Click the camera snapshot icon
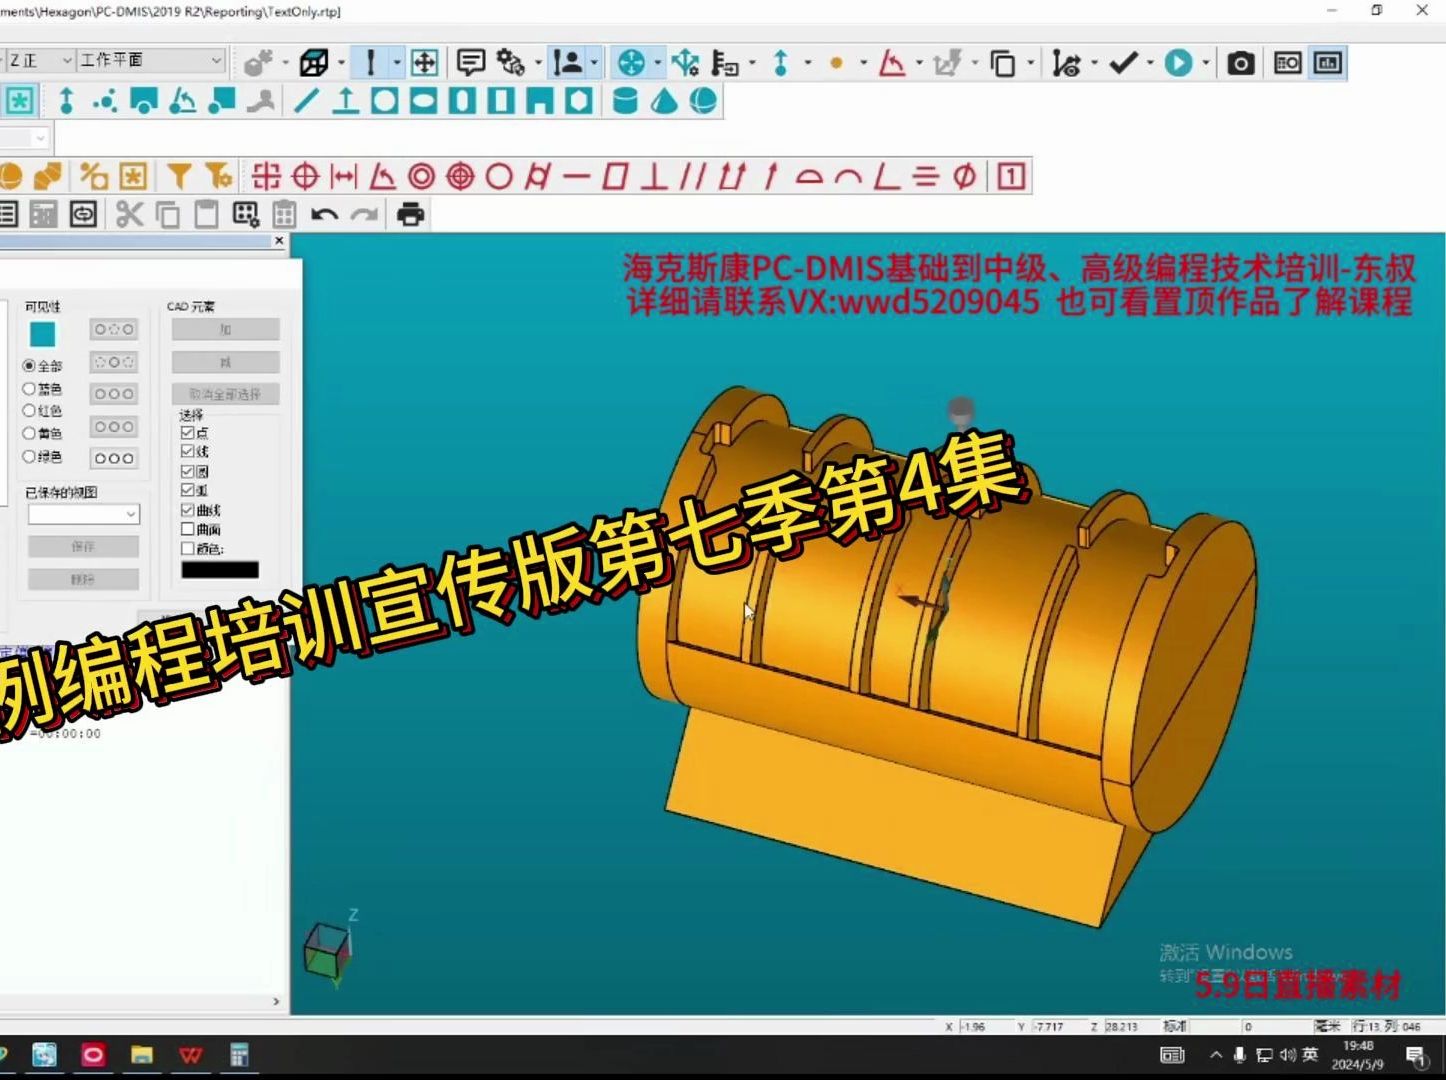The height and width of the screenshot is (1080, 1446). [x=1240, y=63]
